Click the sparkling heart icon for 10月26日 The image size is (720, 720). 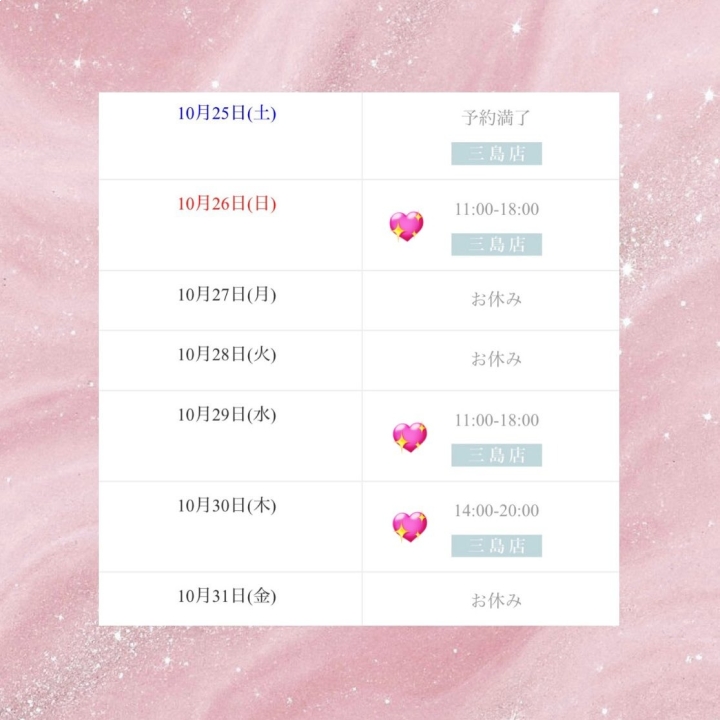pos(406,227)
